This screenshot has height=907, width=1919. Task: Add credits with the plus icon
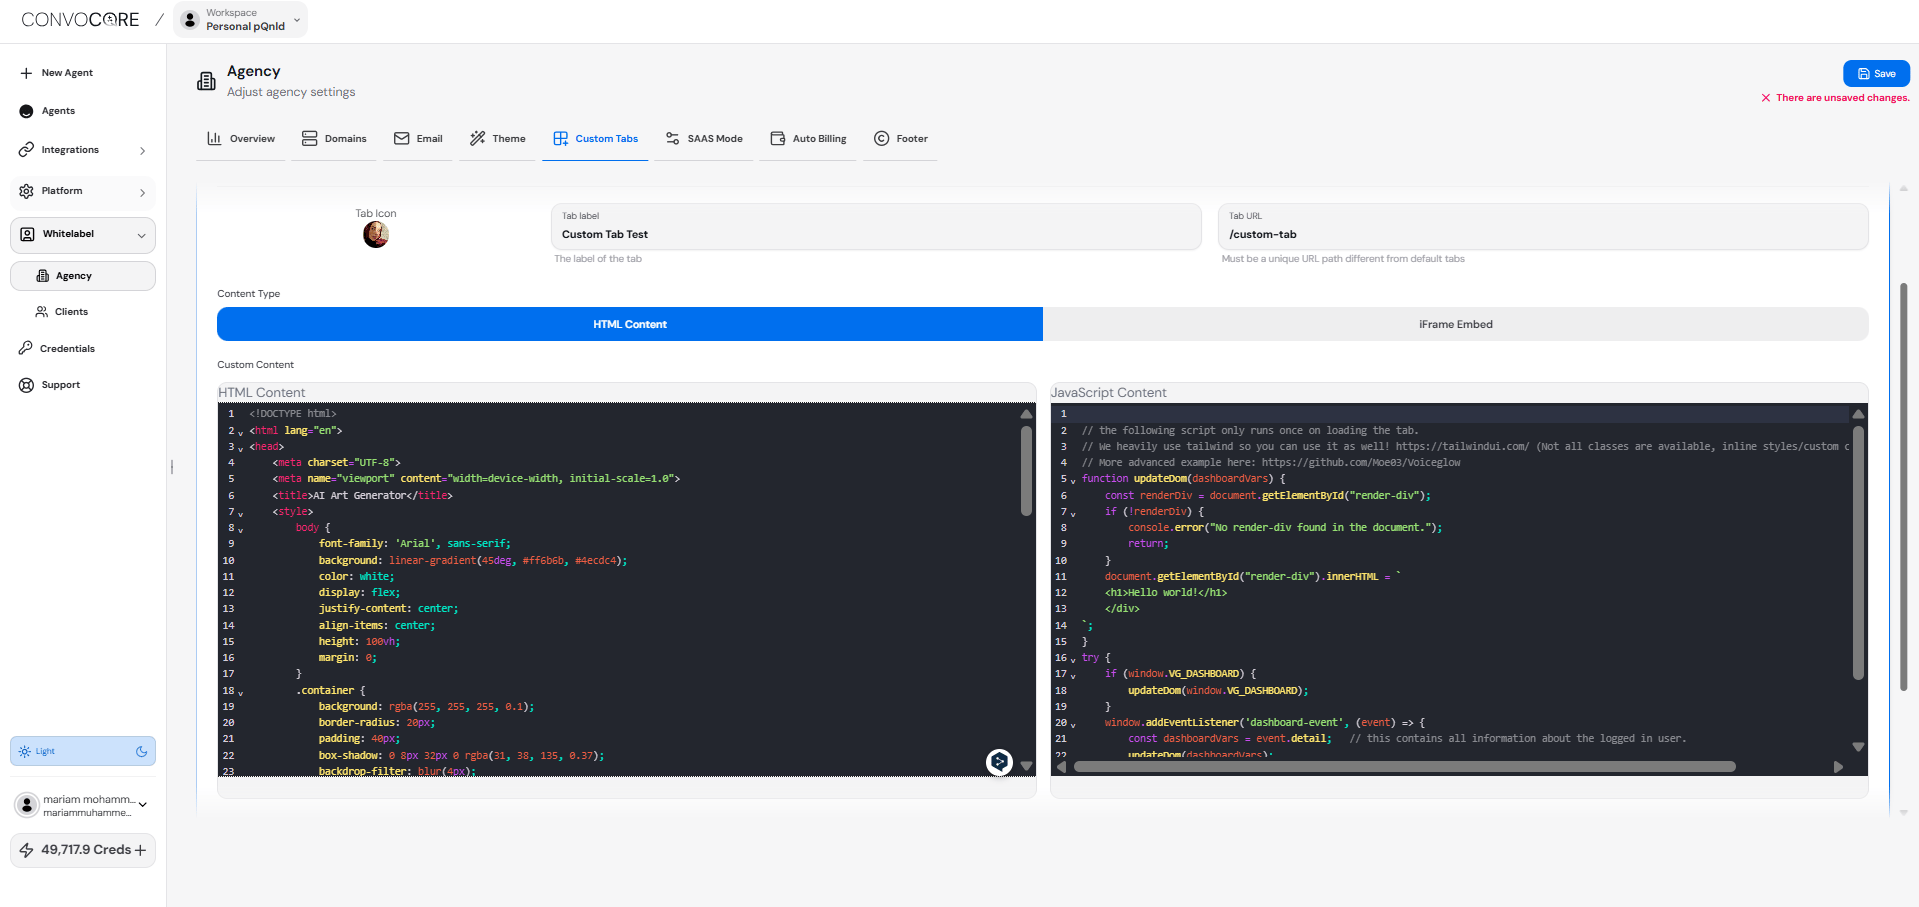click(x=140, y=850)
